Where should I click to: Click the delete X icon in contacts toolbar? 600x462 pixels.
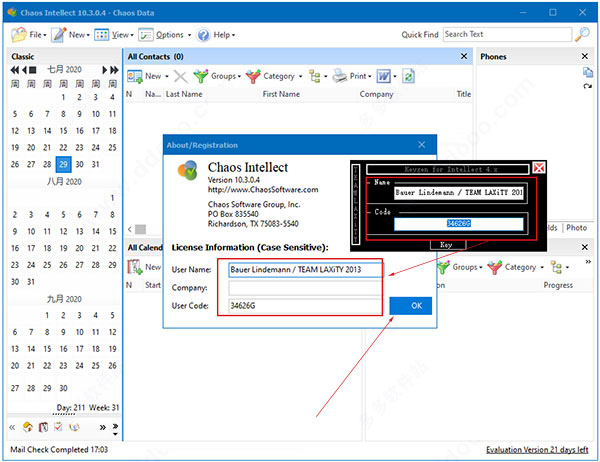(x=180, y=76)
